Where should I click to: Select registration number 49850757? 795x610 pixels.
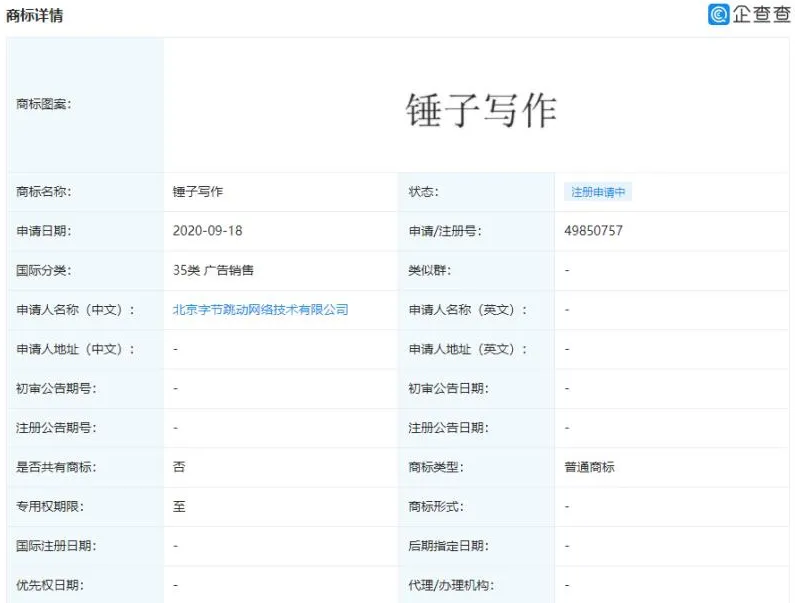pos(593,231)
